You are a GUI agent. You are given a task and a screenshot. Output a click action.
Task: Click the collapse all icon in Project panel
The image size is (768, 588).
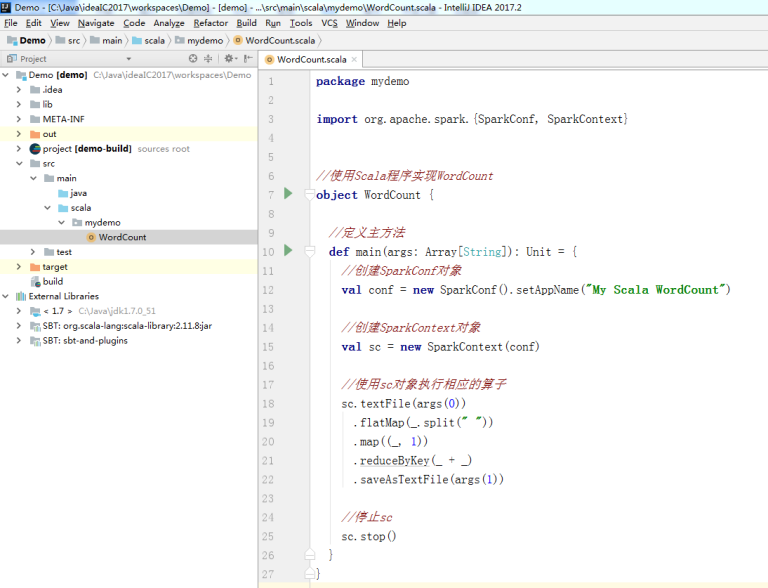point(208,58)
